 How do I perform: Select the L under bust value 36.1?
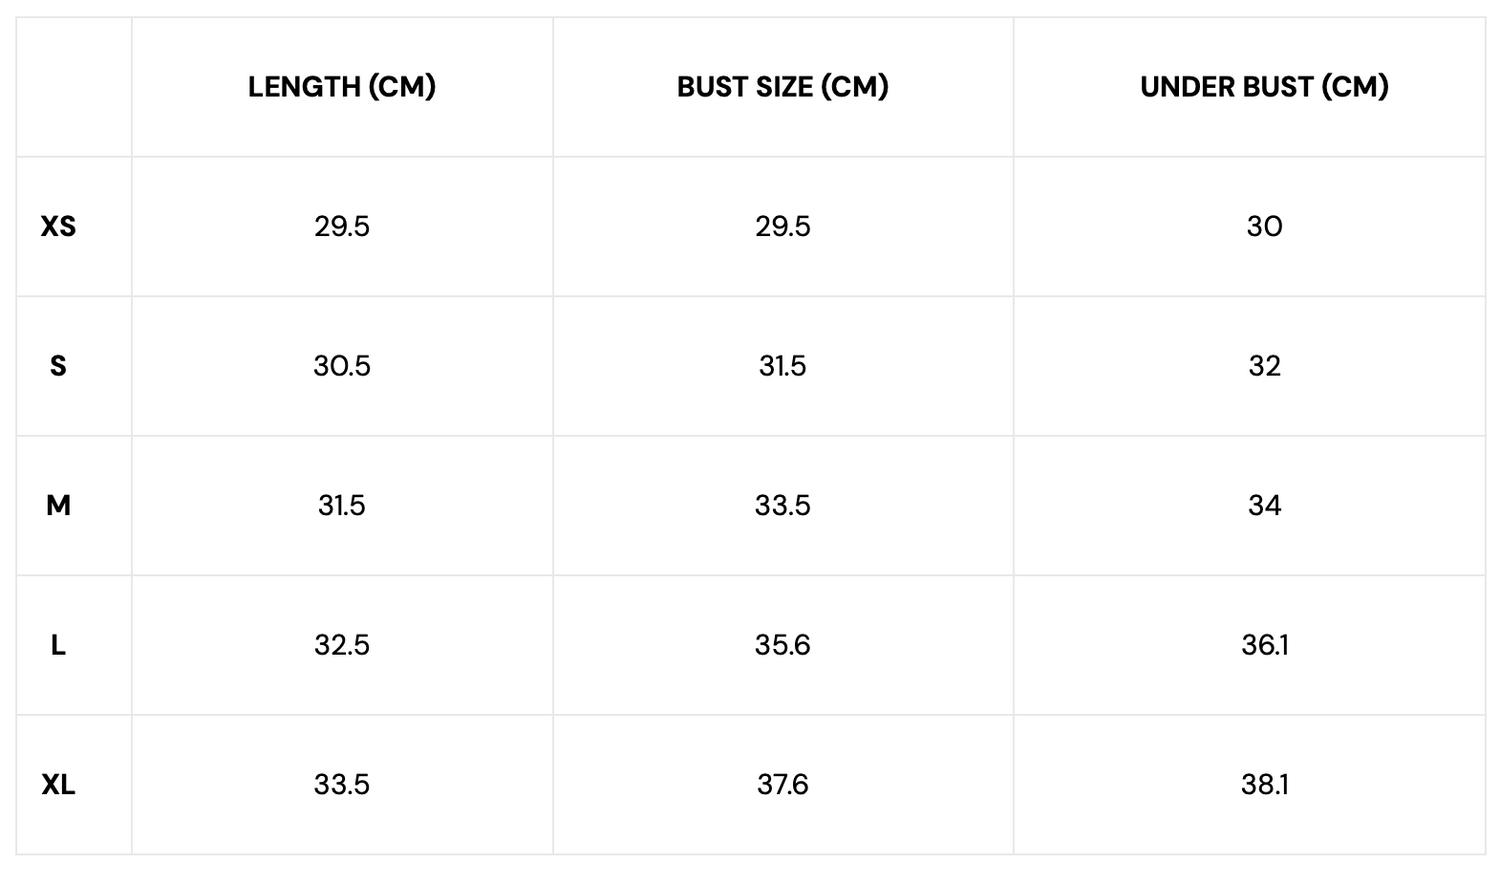(x=1264, y=646)
